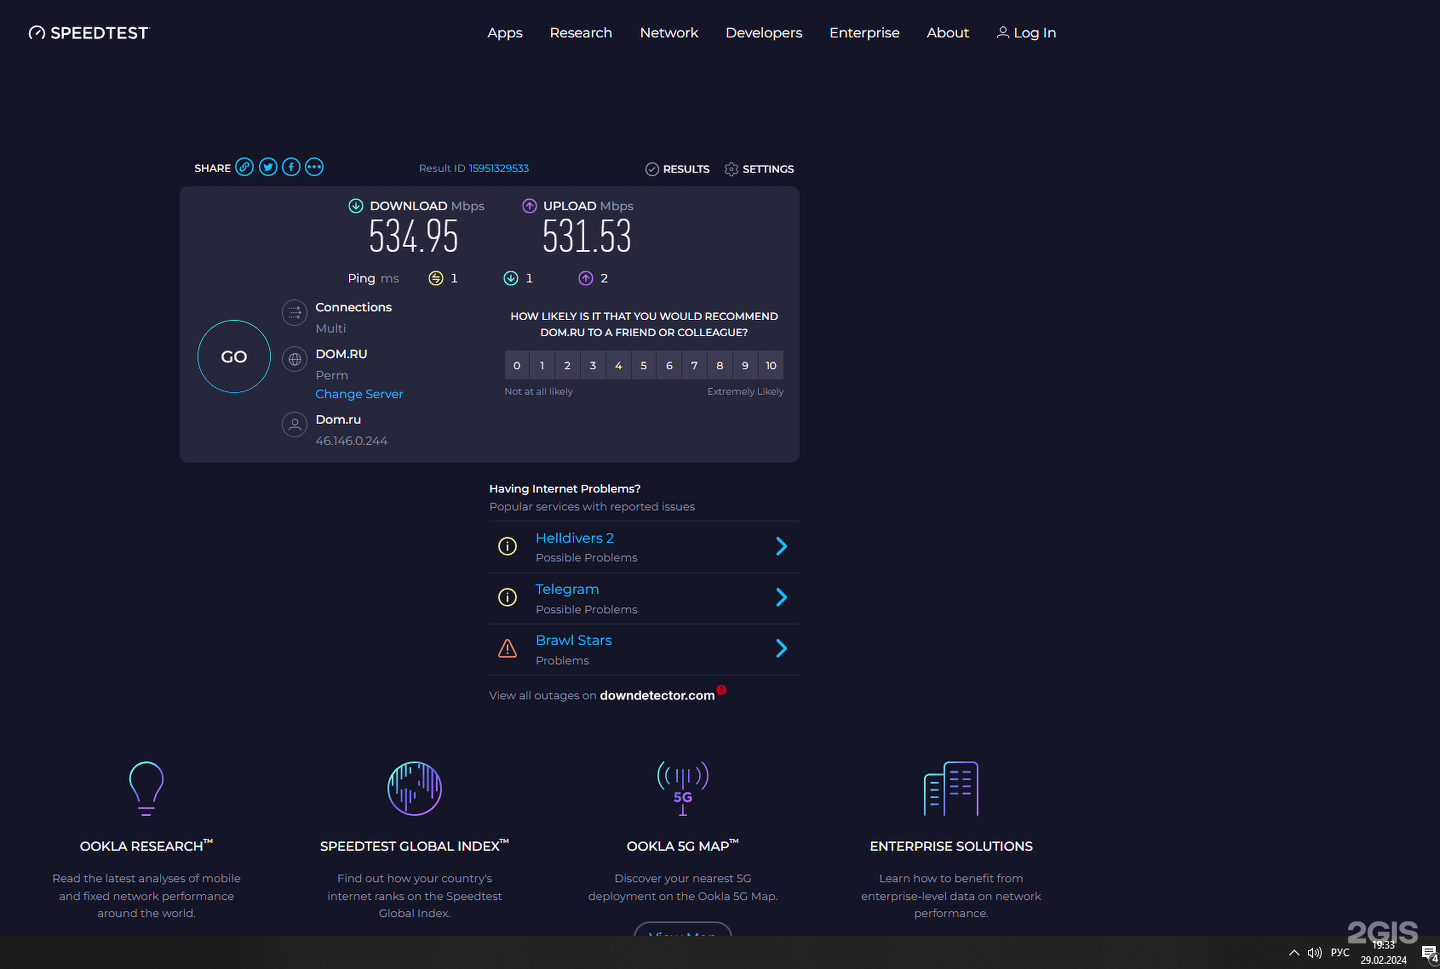Click the DOM.RU server globe icon
The height and width of the screenshot is (969, 1440).
(x=294, y=359)
